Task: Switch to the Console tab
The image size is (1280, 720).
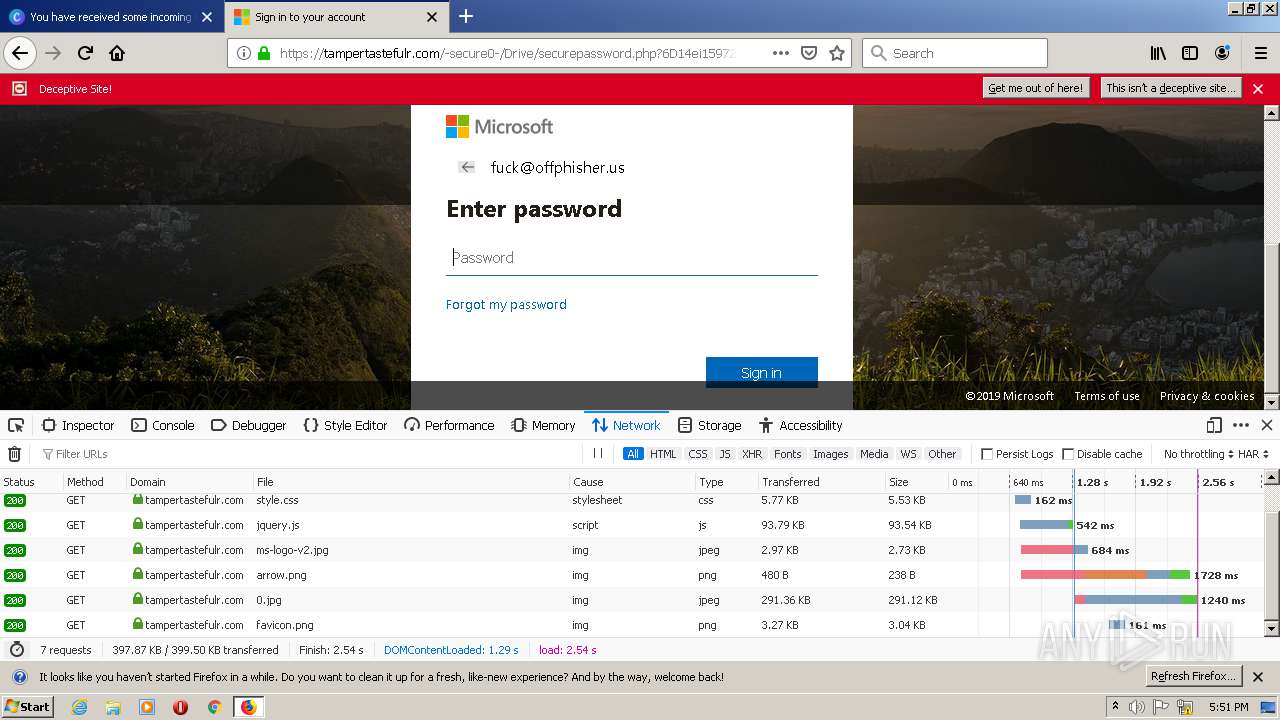Action: point(163,425)
